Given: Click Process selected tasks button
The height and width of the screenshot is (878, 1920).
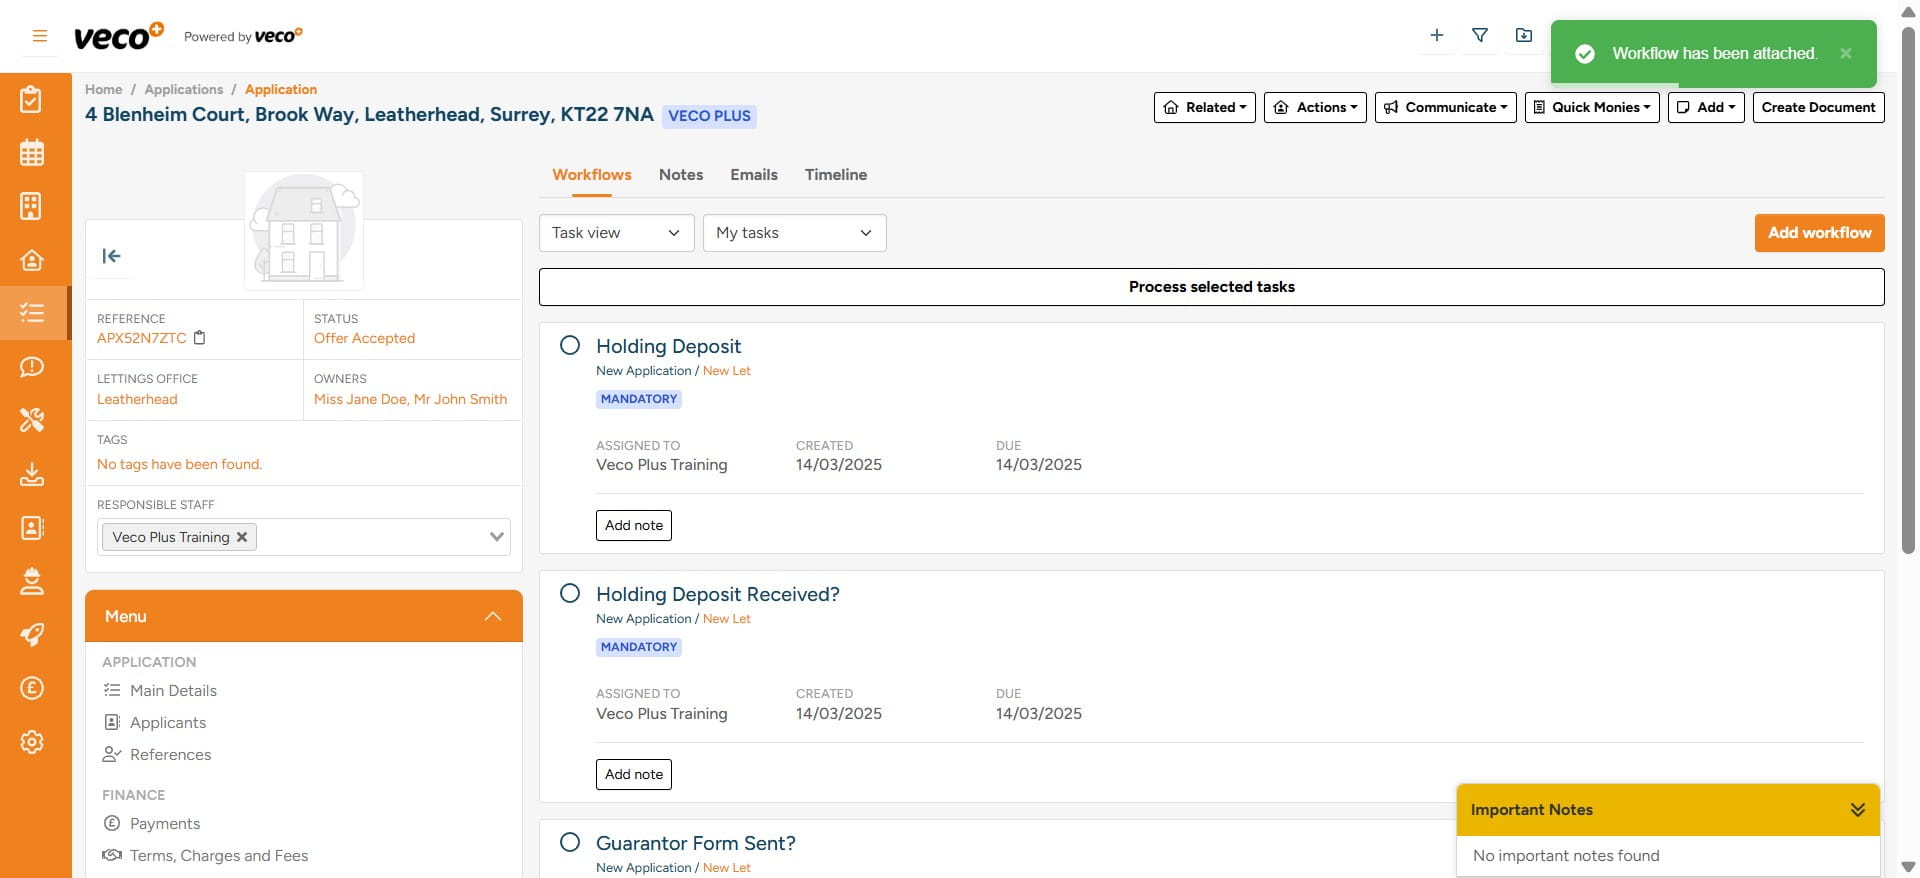Looking at the screenshot, I should pos(1211,287).
